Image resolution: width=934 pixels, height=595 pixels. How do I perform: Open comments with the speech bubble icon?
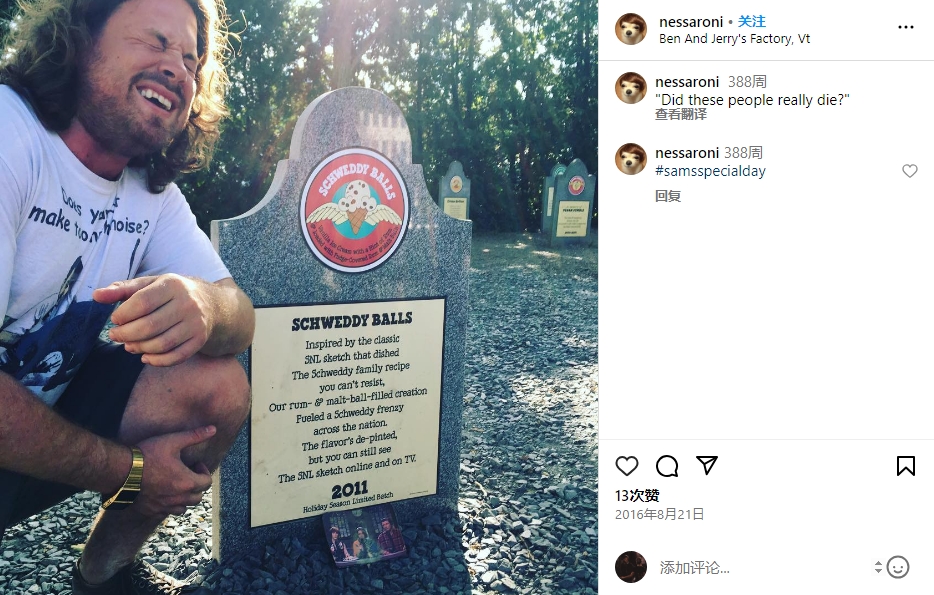point(667,466)
